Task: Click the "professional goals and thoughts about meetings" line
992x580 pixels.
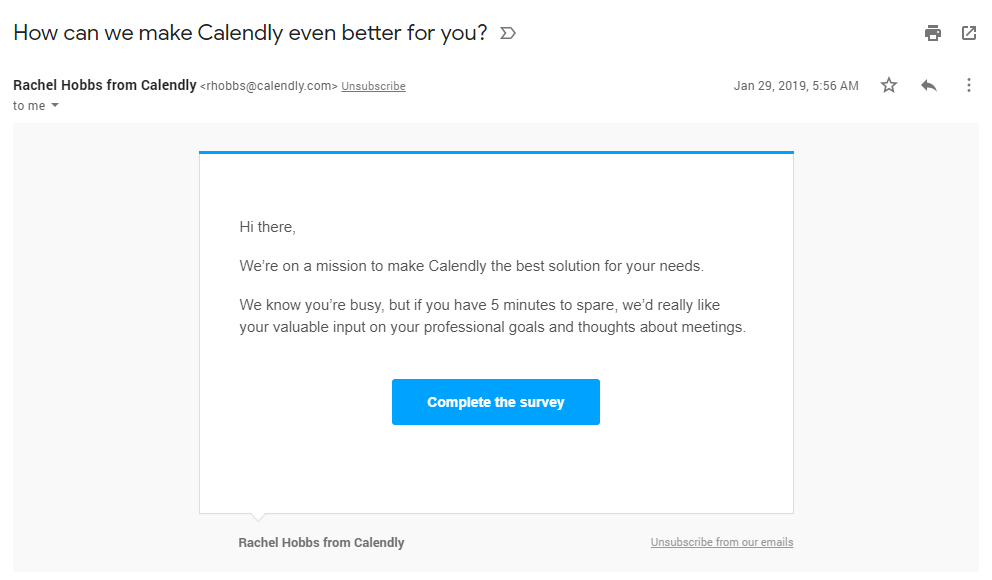Action: pyautogui.click(x=492, y=327)
